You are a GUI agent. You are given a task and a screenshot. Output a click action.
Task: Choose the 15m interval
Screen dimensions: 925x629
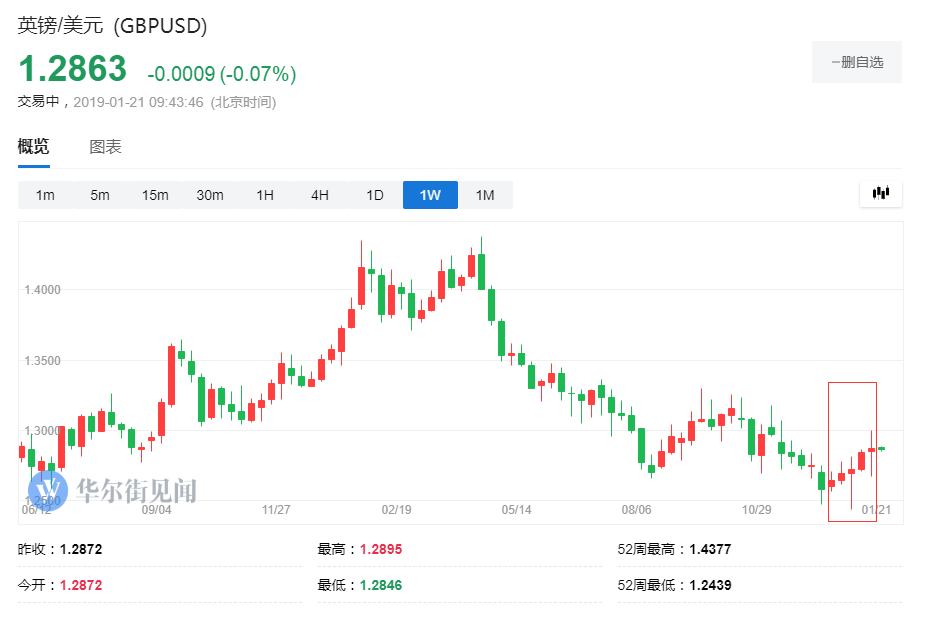click(155, 195)
